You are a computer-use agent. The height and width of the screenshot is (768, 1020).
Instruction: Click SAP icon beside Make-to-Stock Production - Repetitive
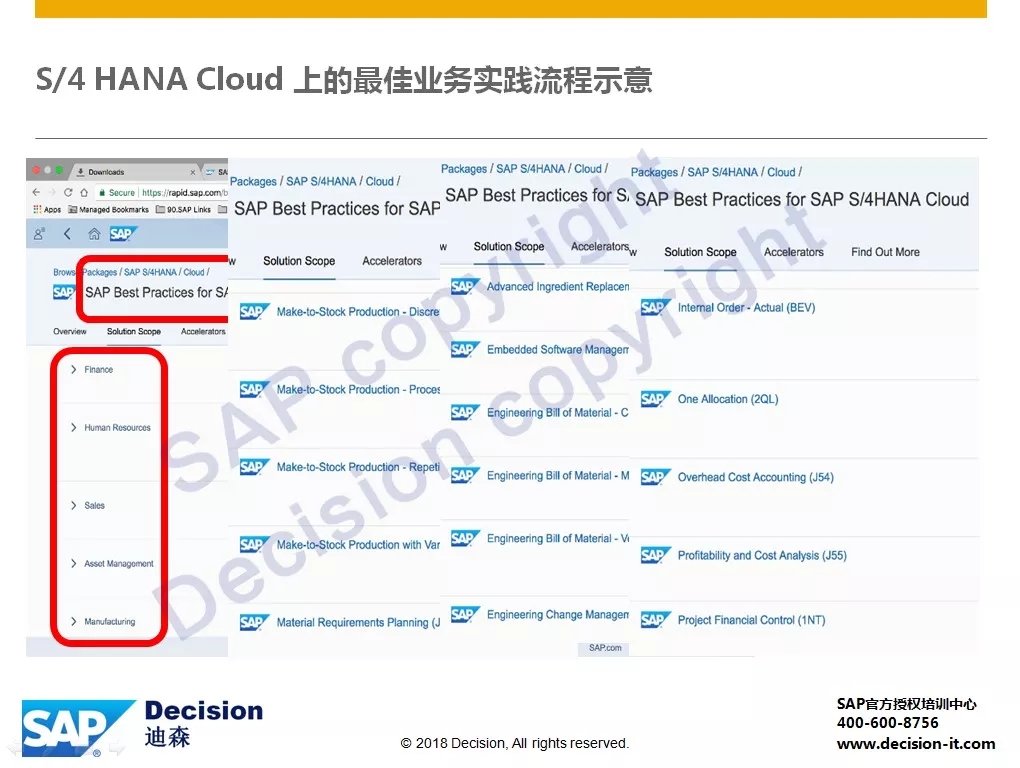tap(254, 467)
